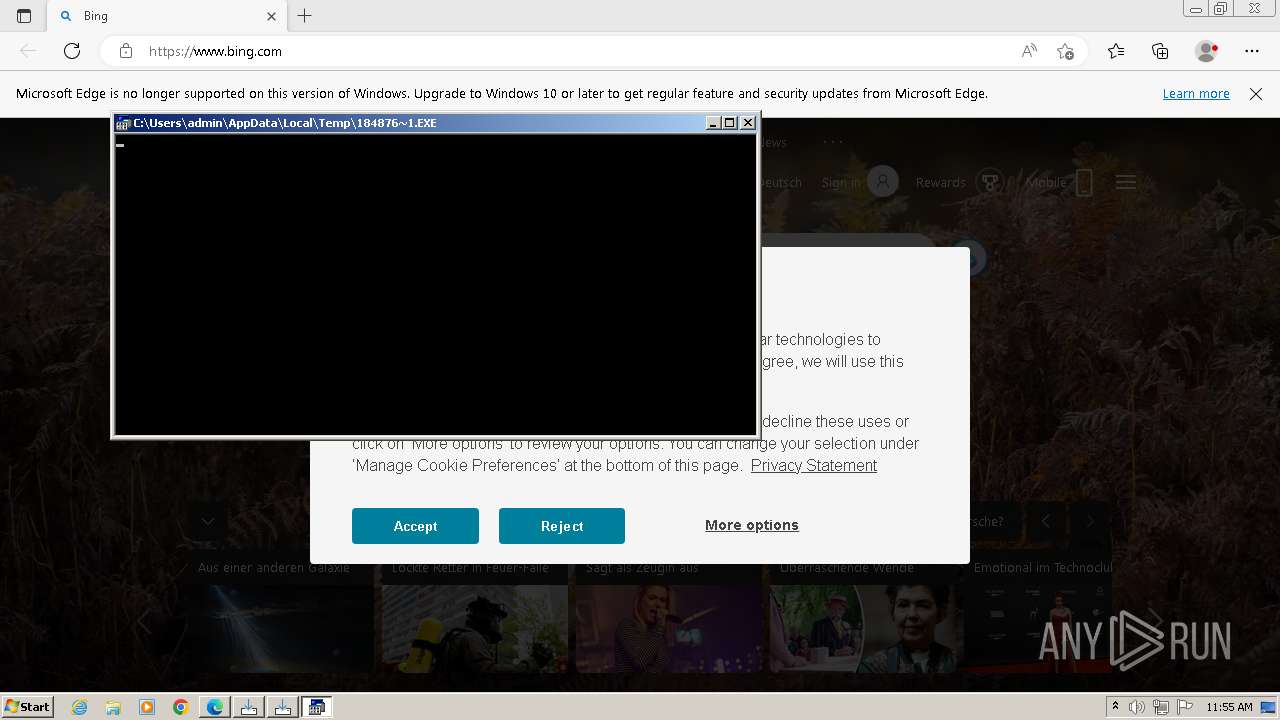Dismiss the Edge unsupported notification bar
Image resolution: width=1280 pixels, height=720 pixels.
coord(1256,94)
